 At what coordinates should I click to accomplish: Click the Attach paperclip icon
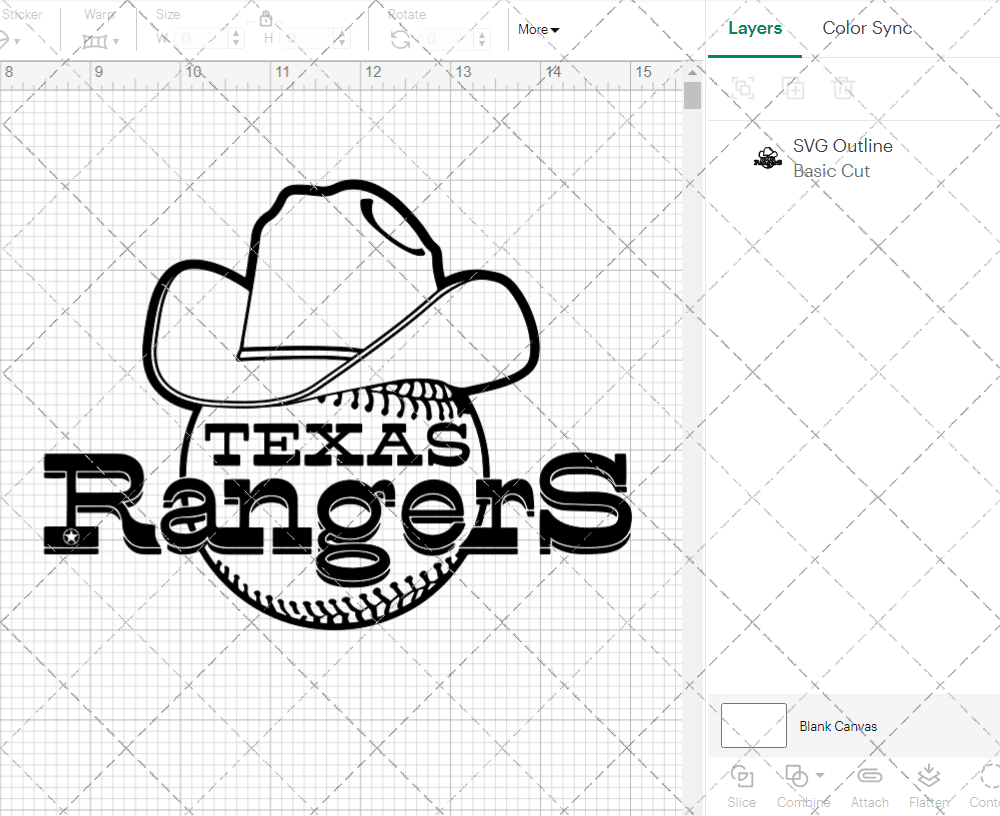click(870, 776)
